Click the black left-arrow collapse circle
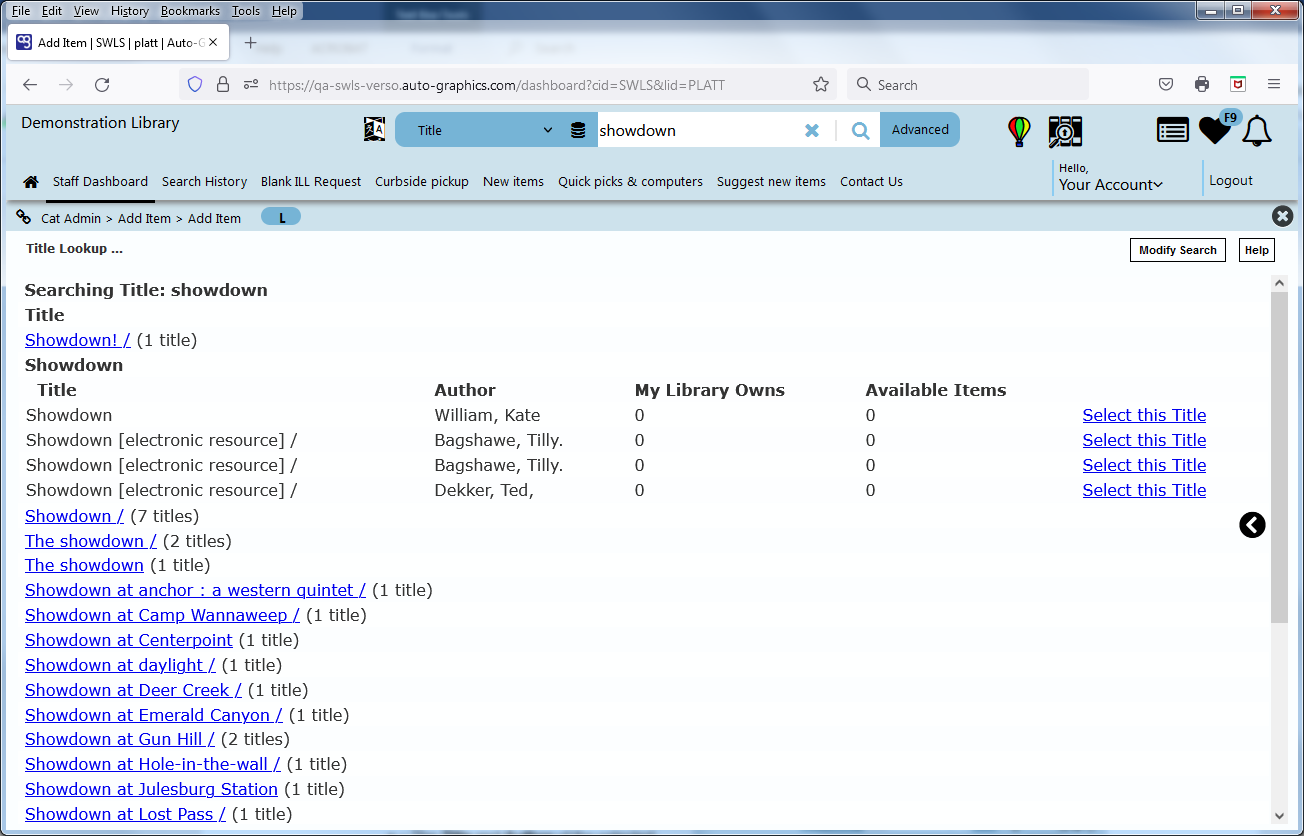This screenshot has width=1304, height=836. point(1252,525)
